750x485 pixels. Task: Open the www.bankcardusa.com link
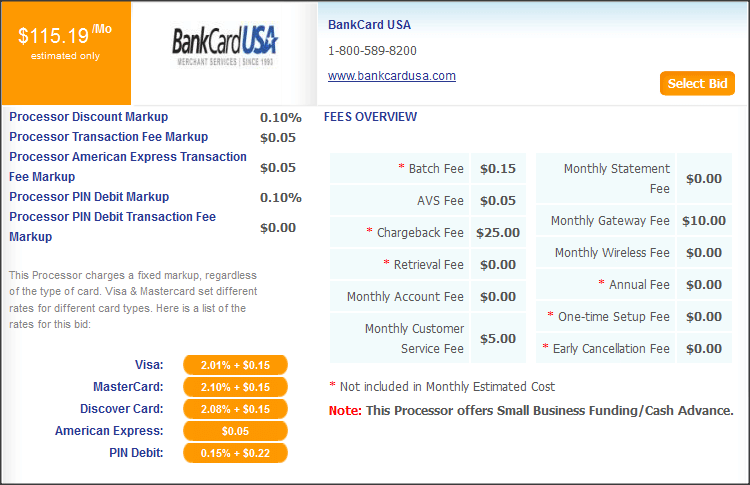pos(391,76)
